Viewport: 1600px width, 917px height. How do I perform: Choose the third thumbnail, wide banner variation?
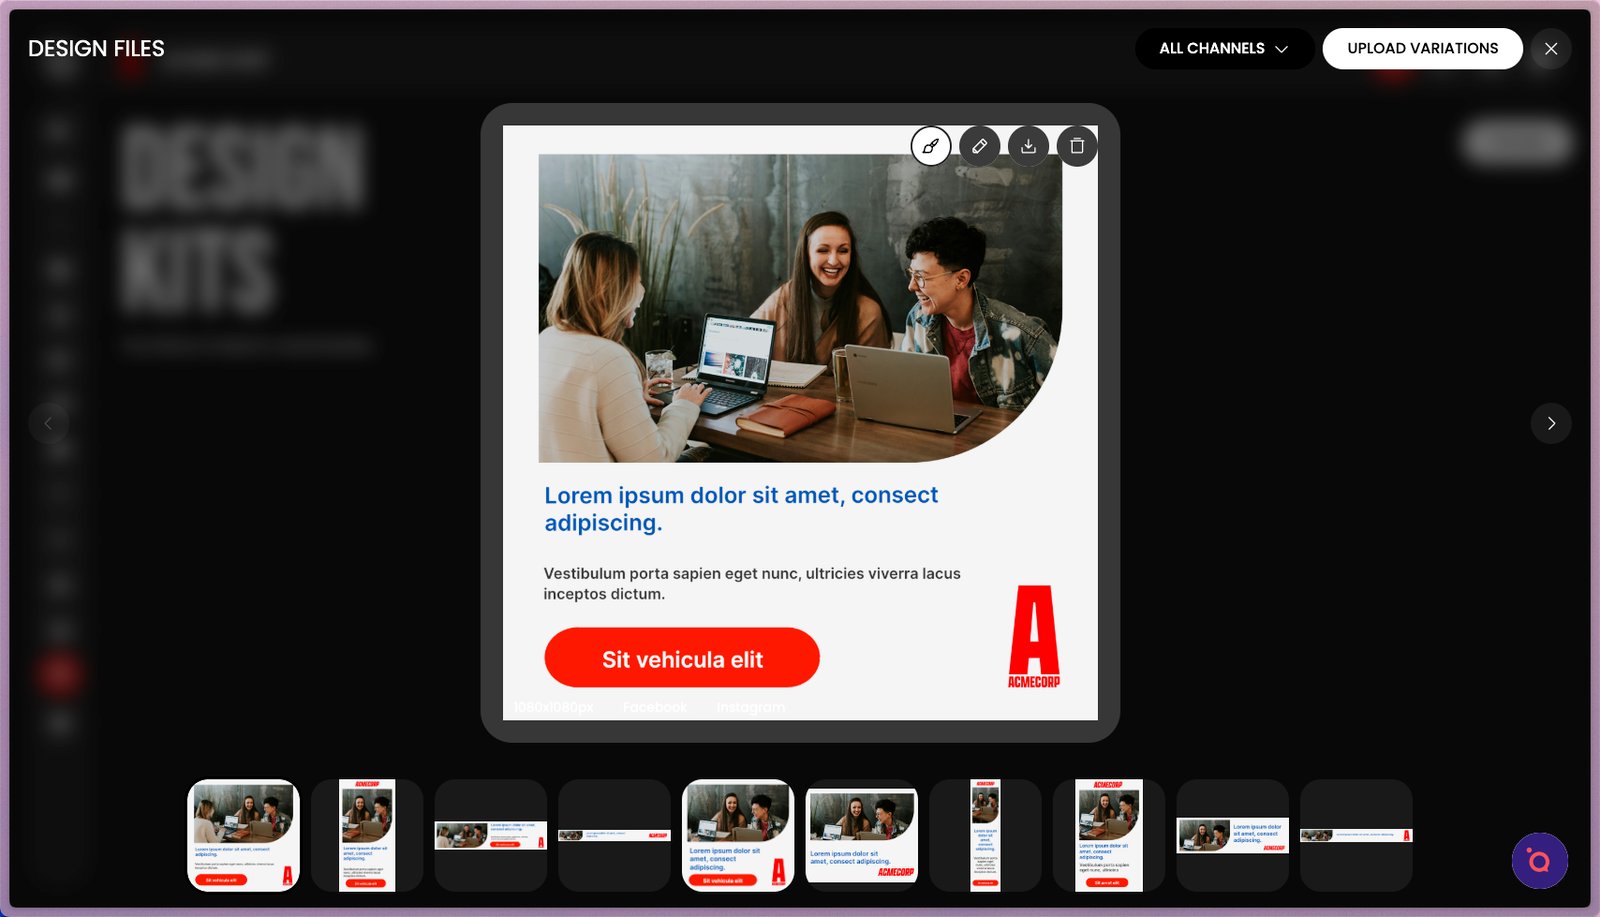(x=490, y=835)
